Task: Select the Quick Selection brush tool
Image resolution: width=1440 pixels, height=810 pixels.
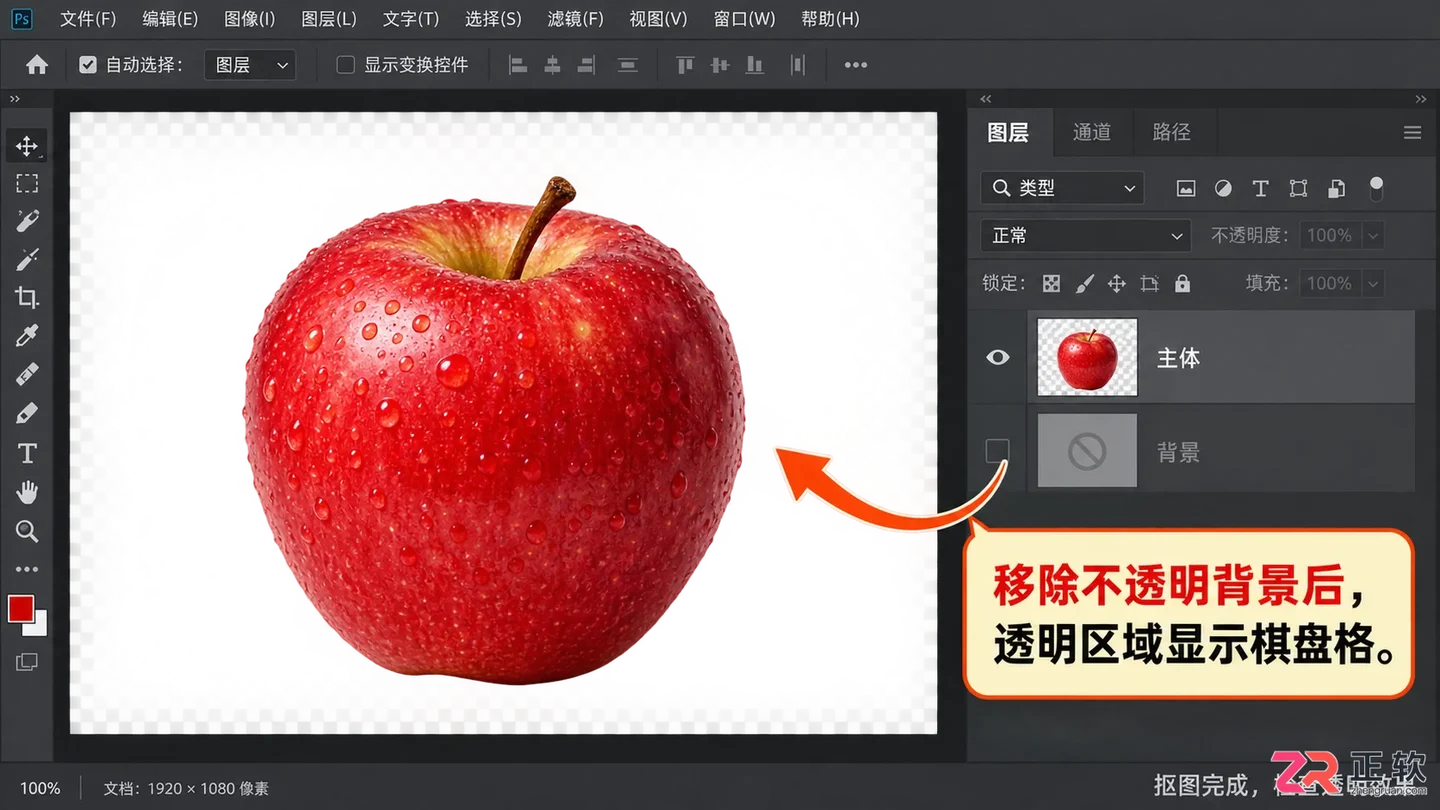Action: coord(27,221)
